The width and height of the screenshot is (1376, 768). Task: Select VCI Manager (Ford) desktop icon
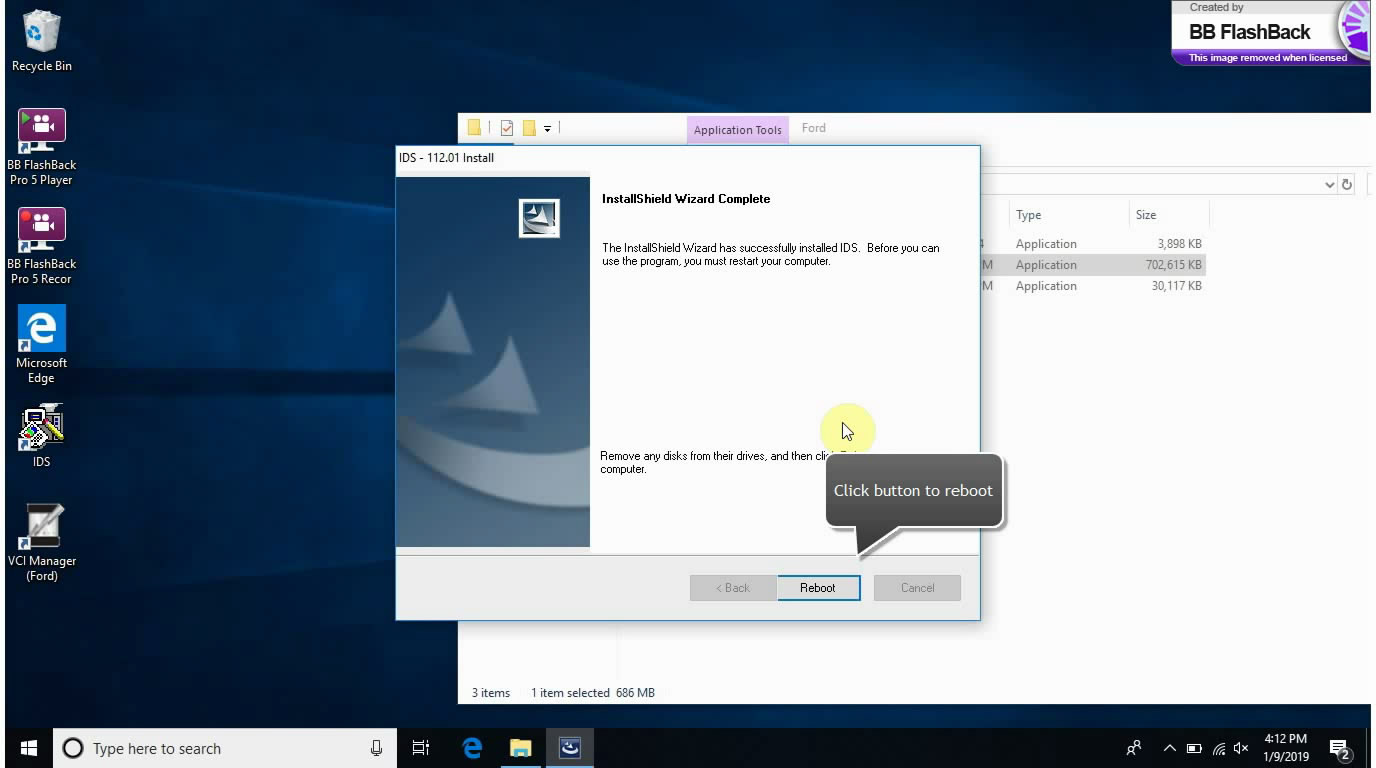click(41, 542)
